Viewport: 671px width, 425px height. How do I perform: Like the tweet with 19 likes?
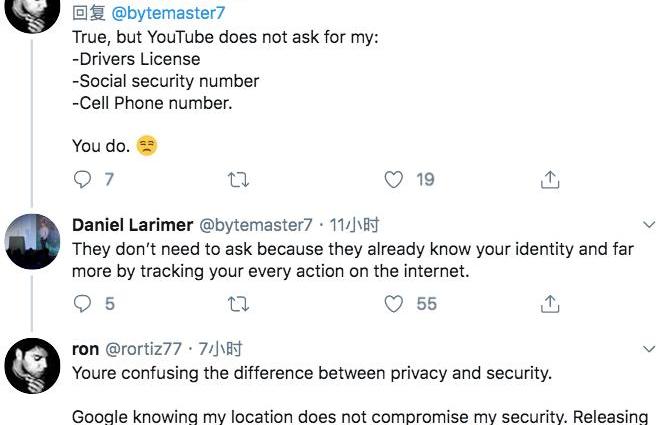coord(394,180)
